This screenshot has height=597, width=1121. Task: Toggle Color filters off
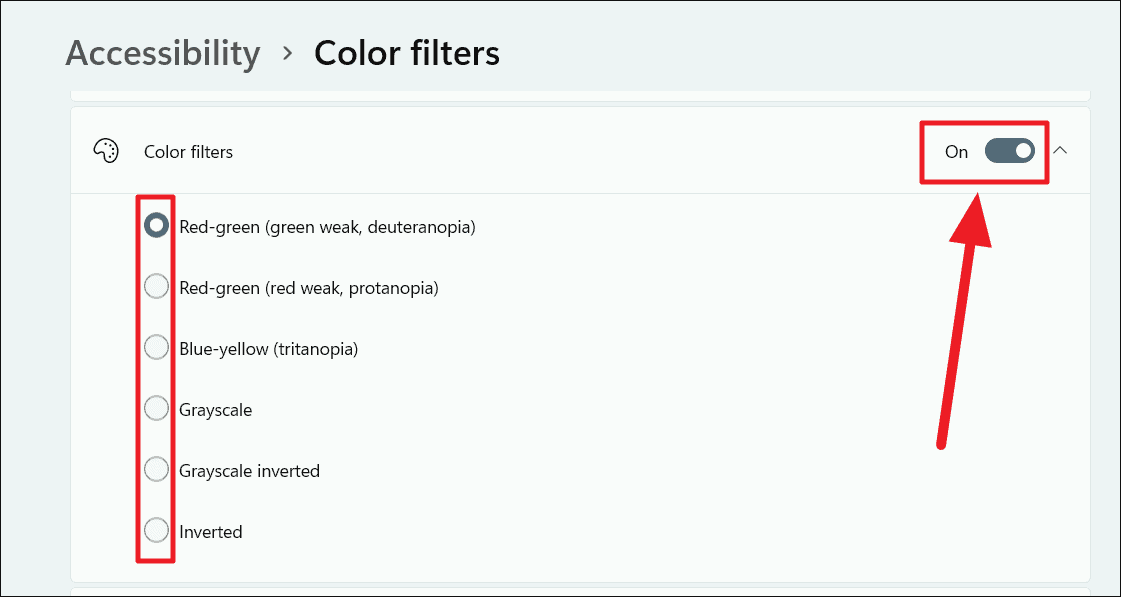click(1009, 151)
